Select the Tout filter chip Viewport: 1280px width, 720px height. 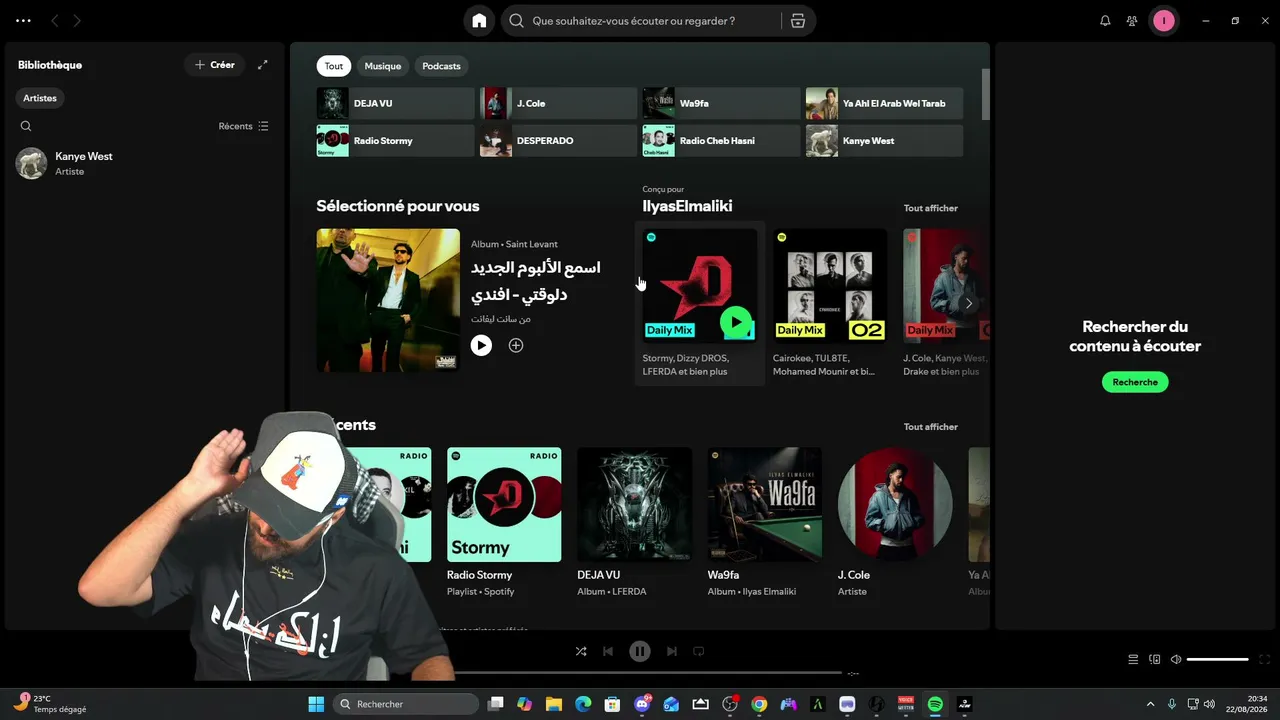pyautogui.click(x=334, y=66)
